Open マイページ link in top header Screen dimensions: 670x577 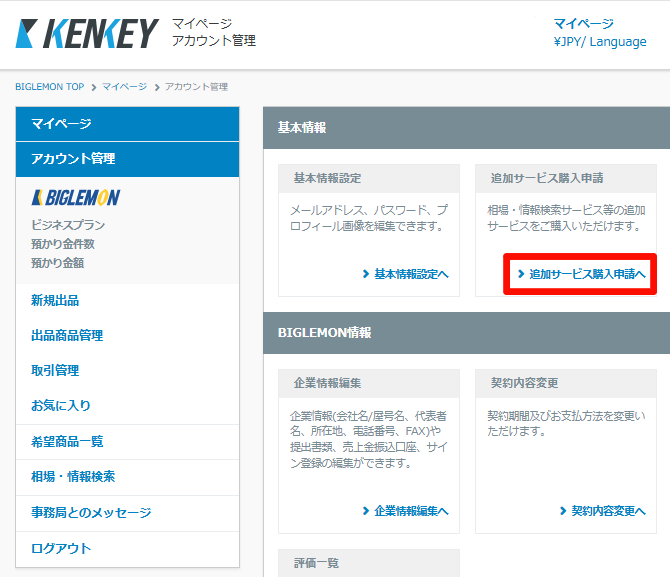[583, 23]
